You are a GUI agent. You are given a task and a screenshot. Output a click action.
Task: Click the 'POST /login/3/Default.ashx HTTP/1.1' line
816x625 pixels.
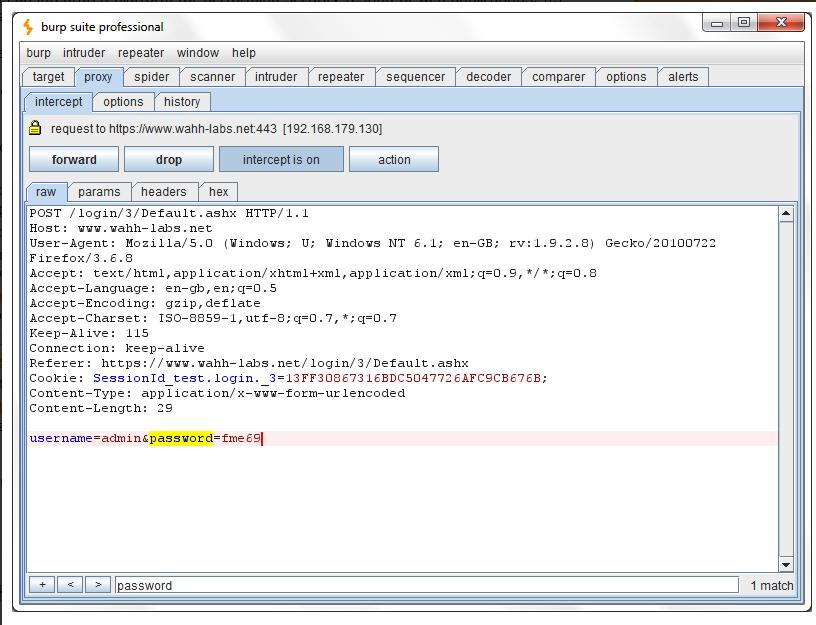[x=169, y=213]
